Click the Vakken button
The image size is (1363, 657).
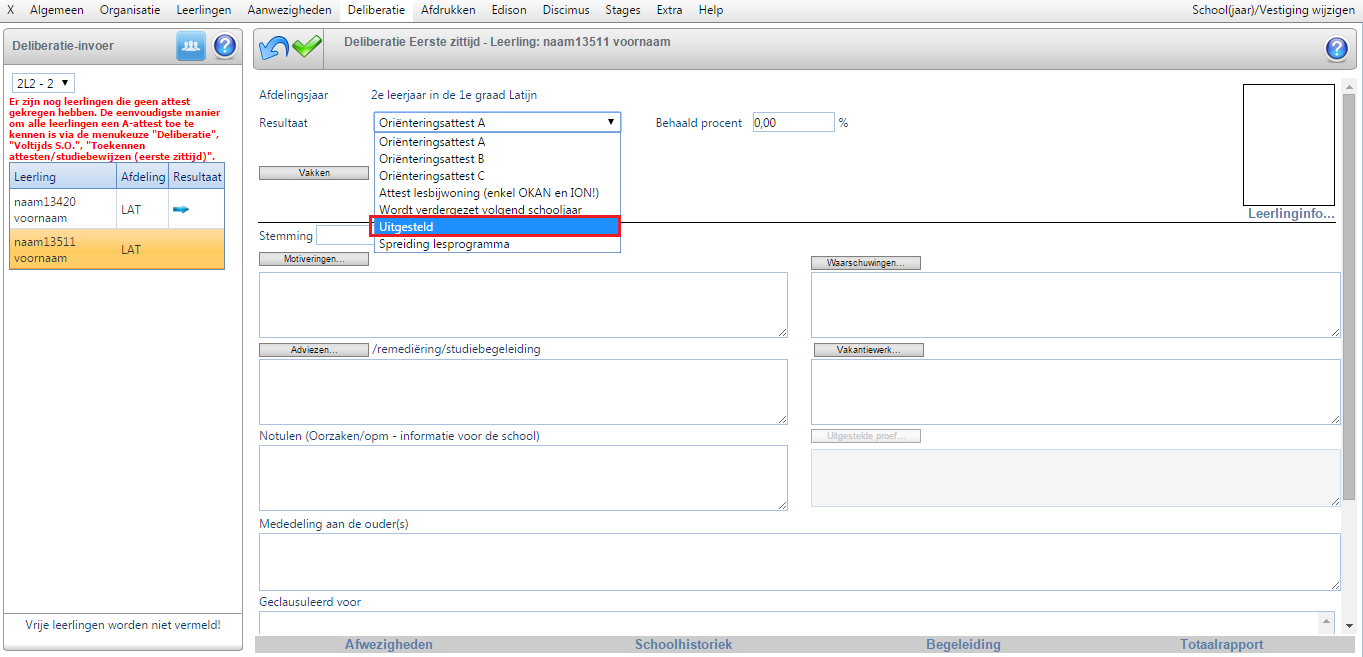314,173
